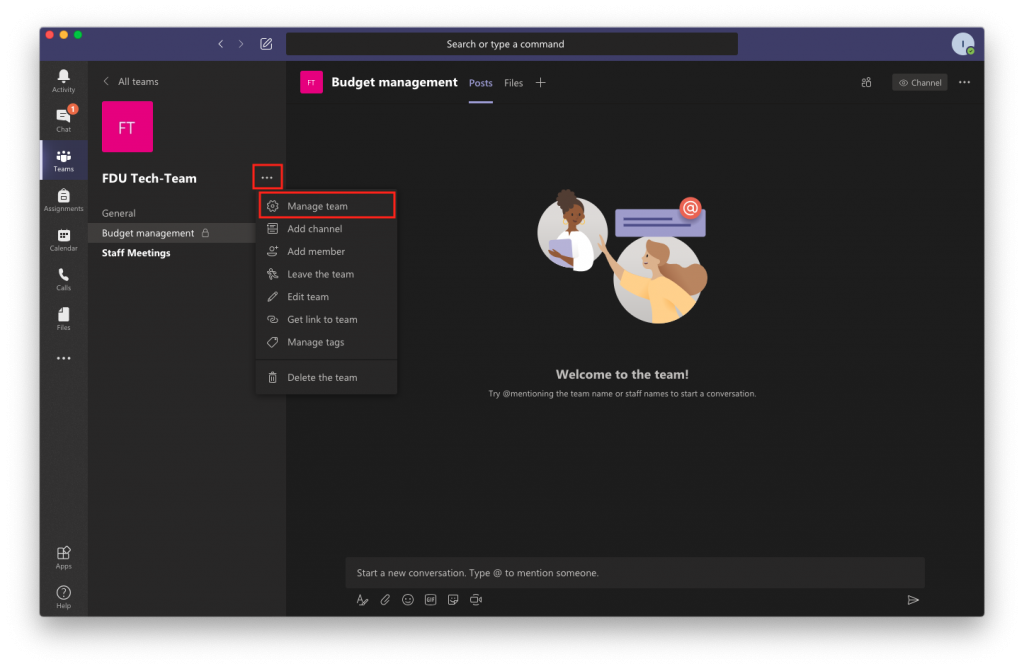The height and width of the screenshot is (669, 1024).
Task: Add a new tab with plus icon
Action: coord(540,82)
